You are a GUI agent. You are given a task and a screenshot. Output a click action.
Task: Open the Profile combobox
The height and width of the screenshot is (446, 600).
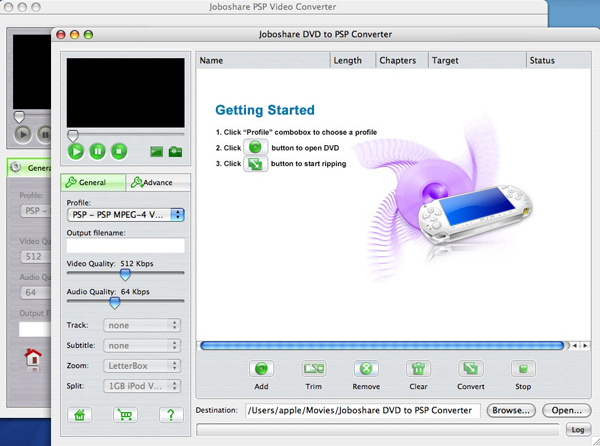pos(125,214)
